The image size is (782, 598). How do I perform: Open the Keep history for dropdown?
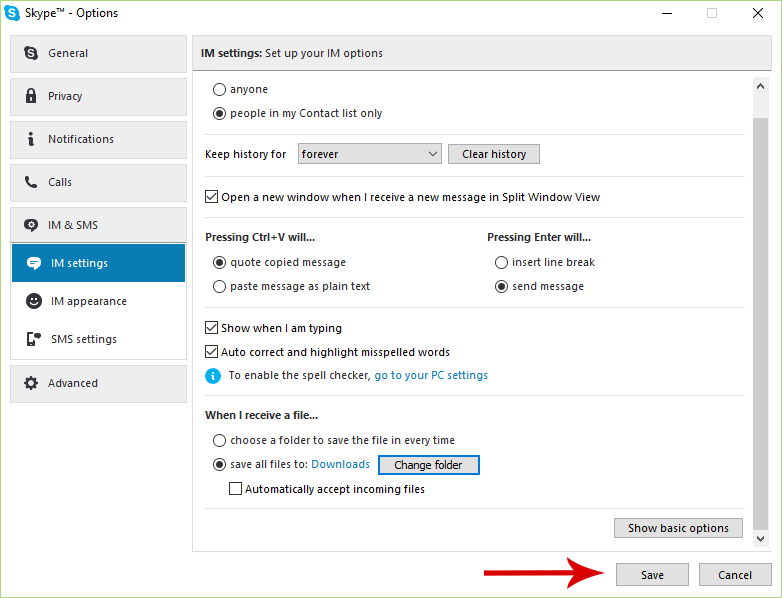pyautogui.click(x=369, y=154)
